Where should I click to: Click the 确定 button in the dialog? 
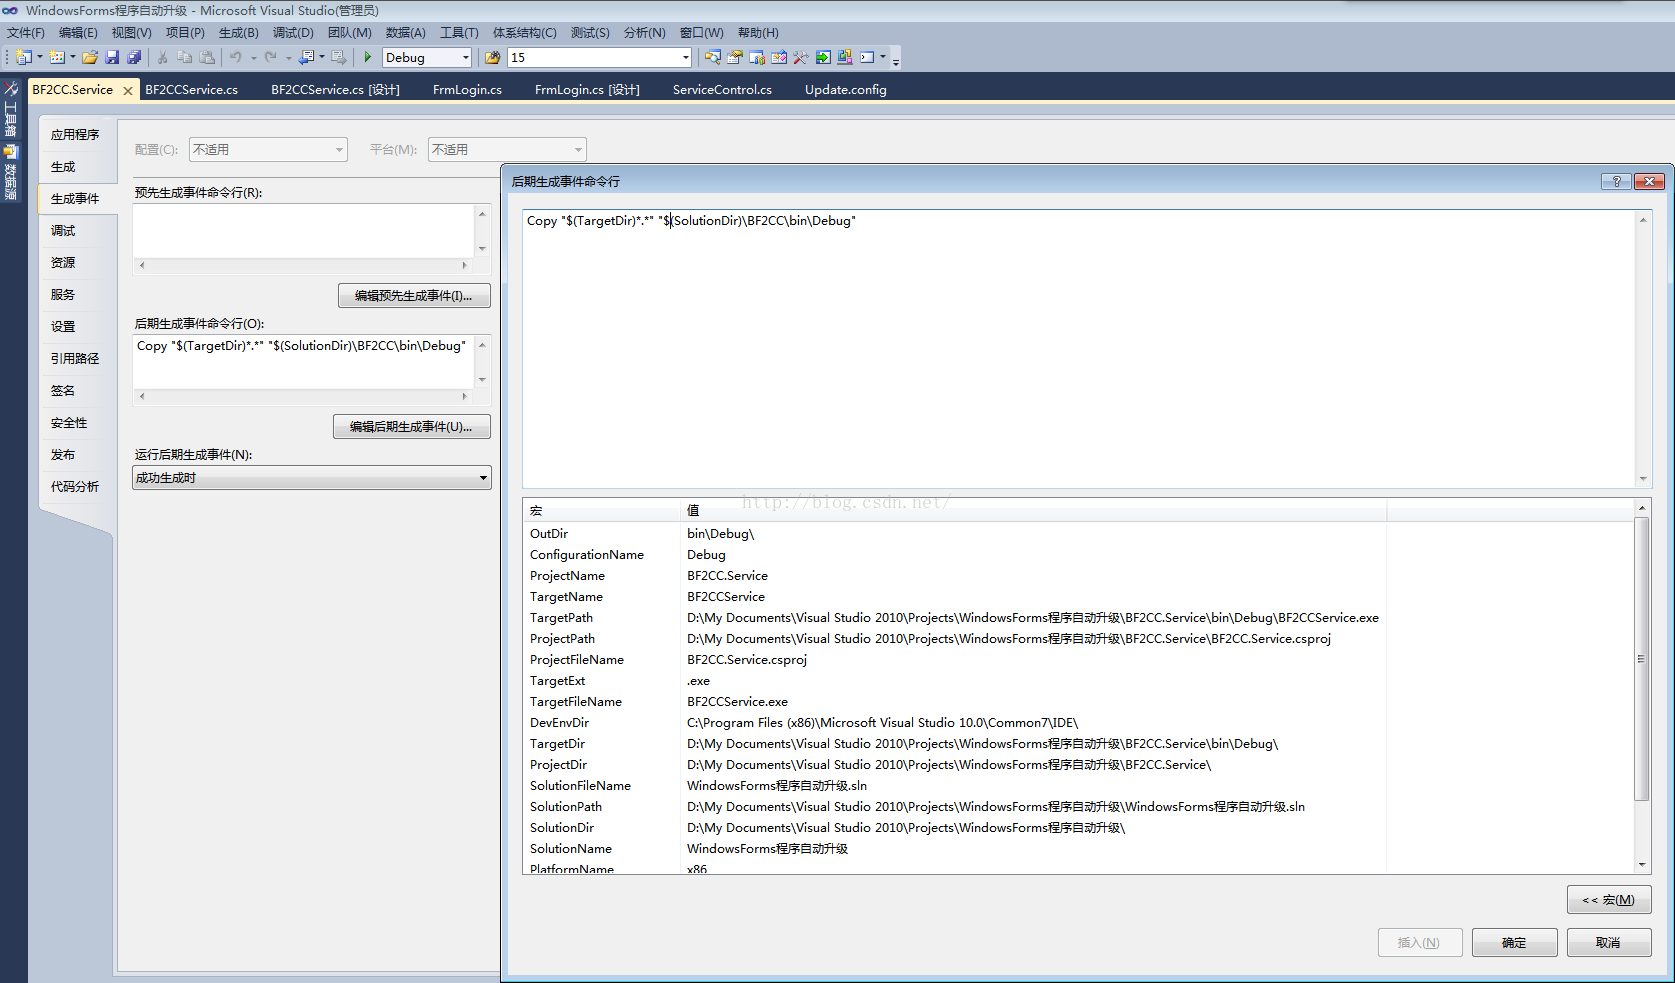coord(1514,942)
